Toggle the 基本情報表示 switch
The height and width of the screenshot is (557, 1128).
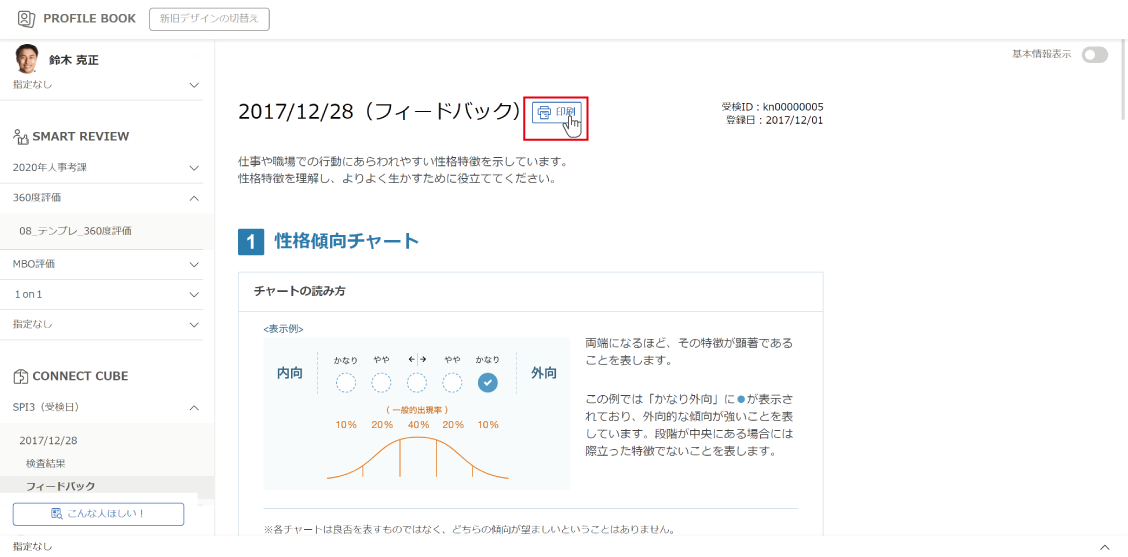tap(1094, 55)
